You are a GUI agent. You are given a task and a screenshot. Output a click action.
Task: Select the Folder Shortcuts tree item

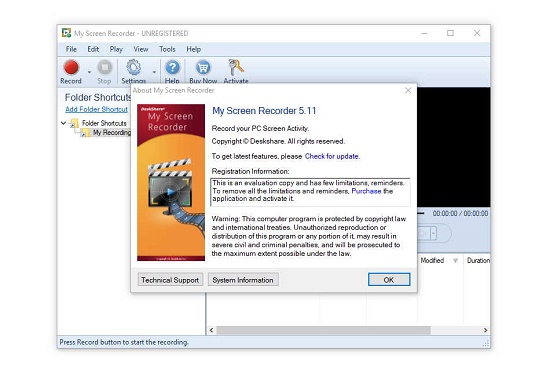pyautogui.click(x=104, y=123)
